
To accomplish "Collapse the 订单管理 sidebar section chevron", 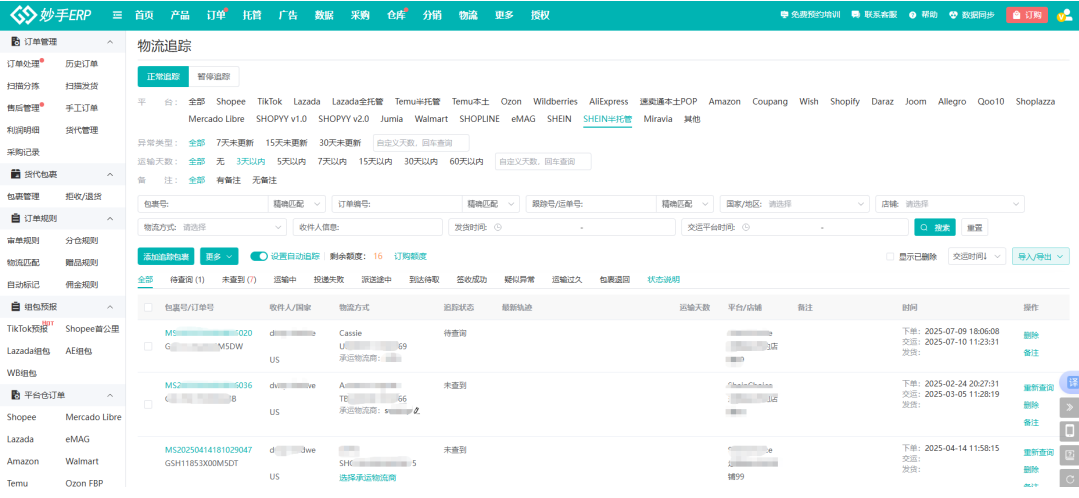I will [110, 43].
